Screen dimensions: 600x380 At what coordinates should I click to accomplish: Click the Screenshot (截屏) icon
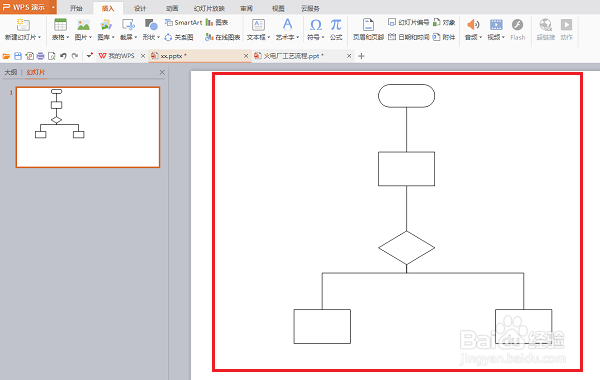(128, 25)
